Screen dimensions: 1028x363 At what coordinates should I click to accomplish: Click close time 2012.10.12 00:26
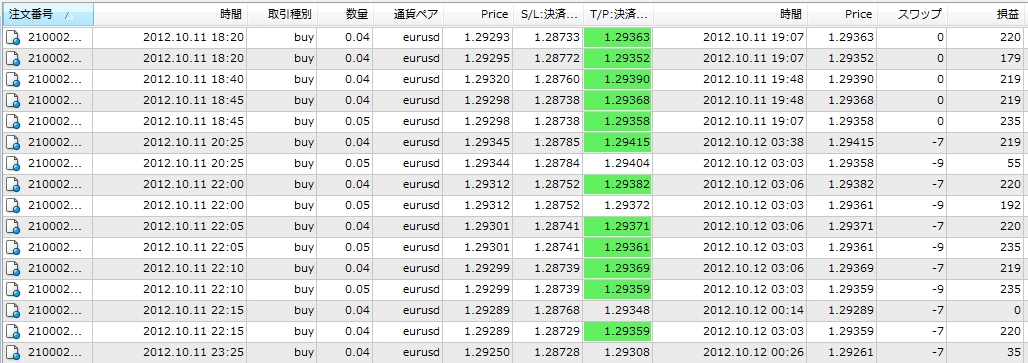click(753, 353)
